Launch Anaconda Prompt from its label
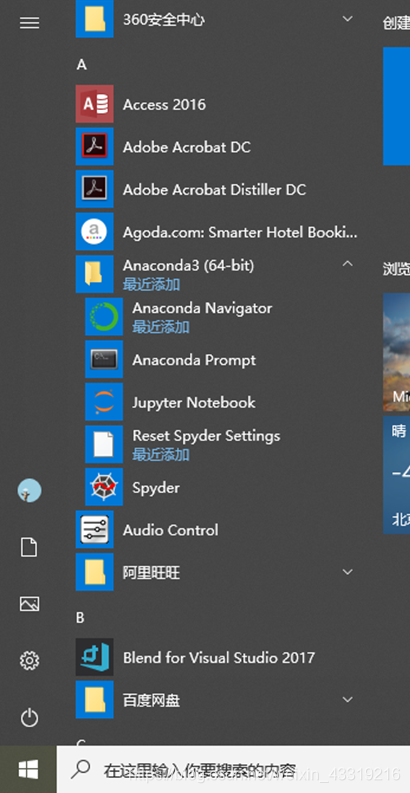The image size is (410, 793). coord(194,360)
